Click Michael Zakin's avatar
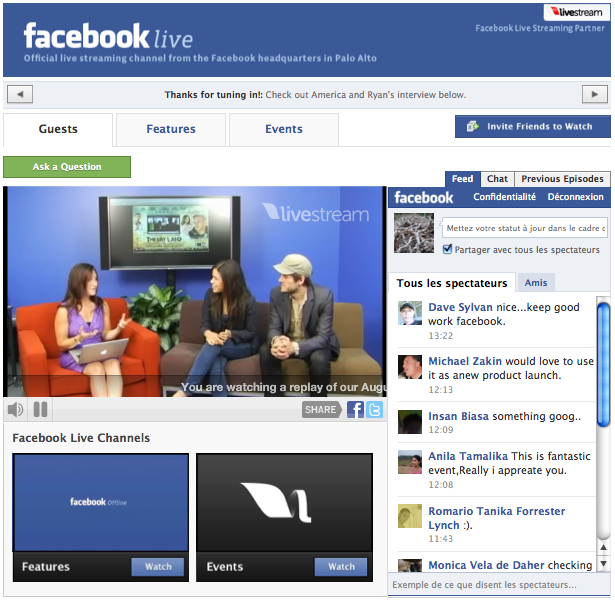Screen dimensions: 615x601 (x=410, y=367)
